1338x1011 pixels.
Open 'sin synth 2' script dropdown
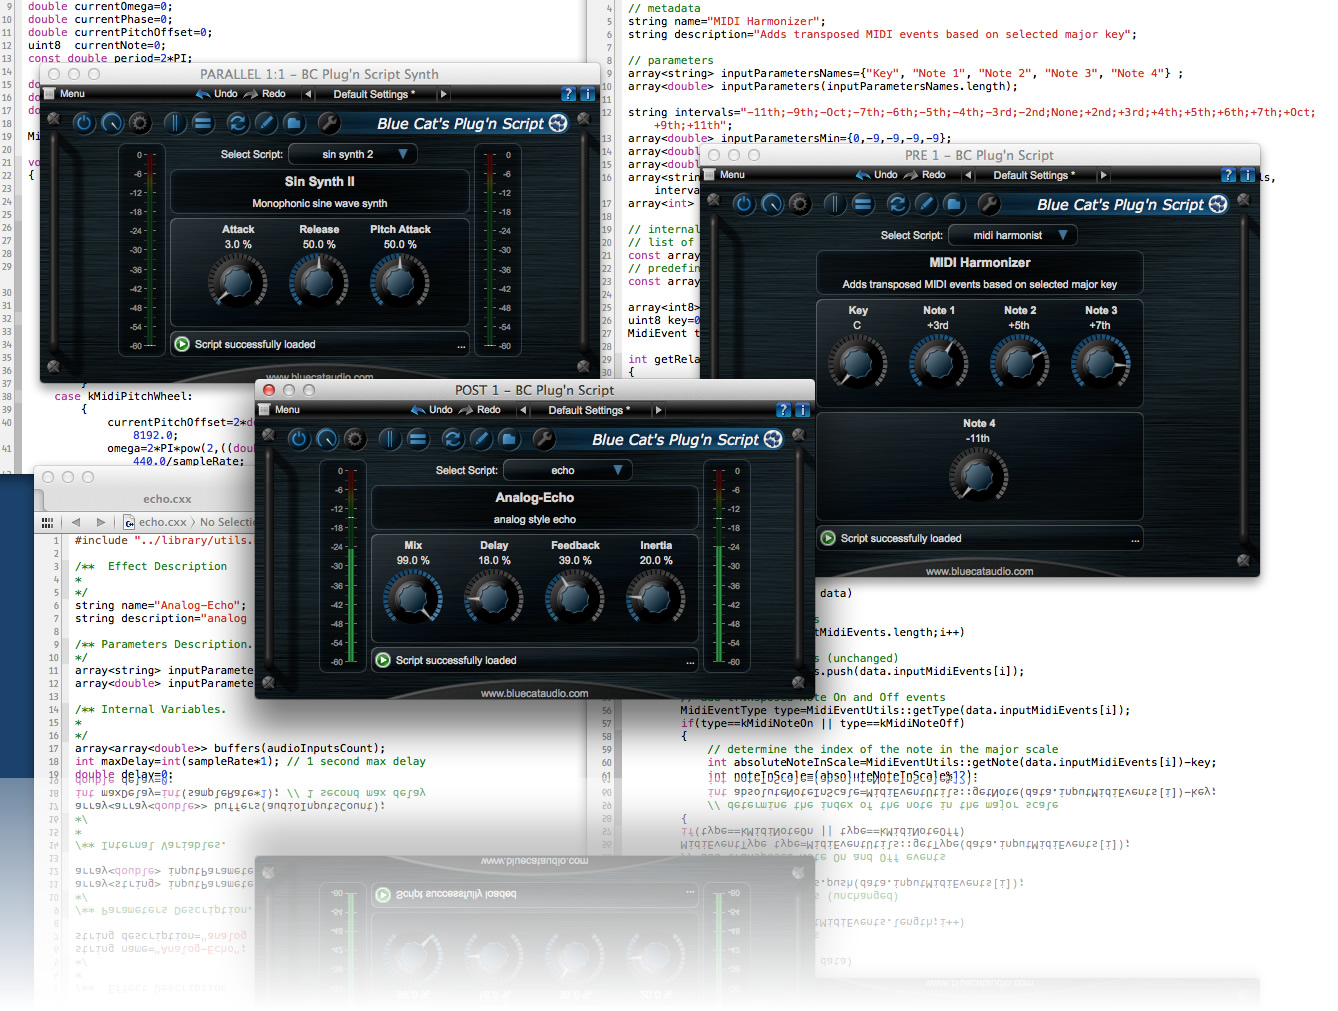[353, 154]
